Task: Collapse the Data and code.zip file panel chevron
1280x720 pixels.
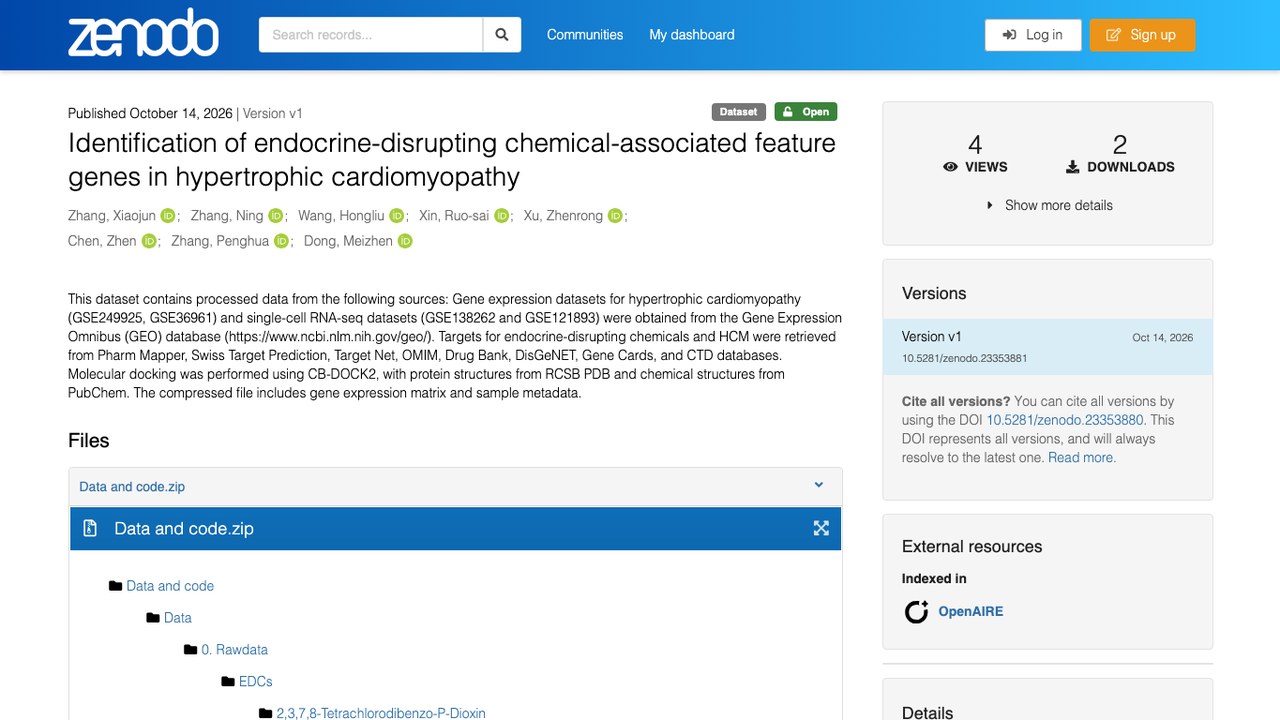Action: (818, 485)
